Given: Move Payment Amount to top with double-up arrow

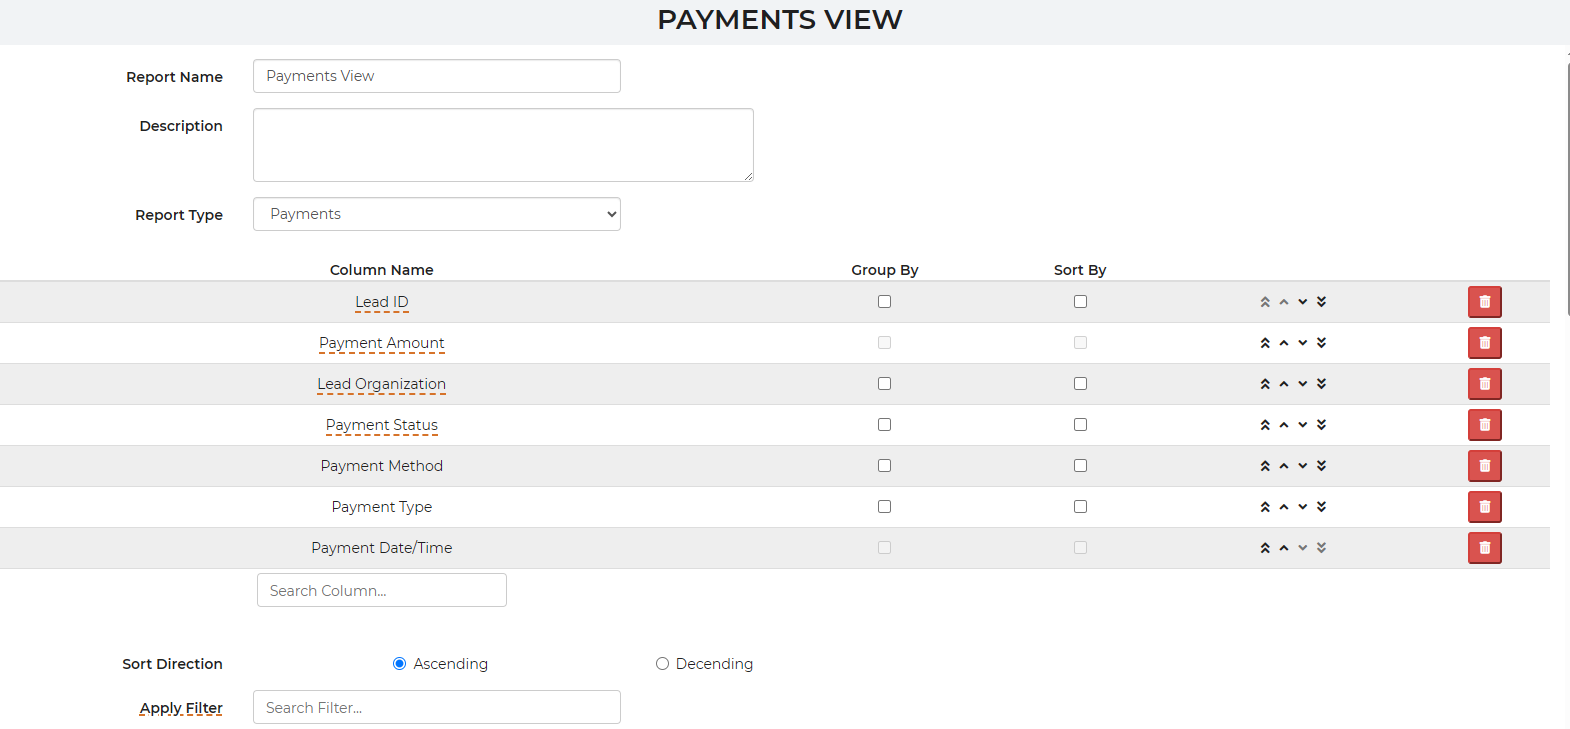Looking at the screenshot, I should tap(1265, 343).
